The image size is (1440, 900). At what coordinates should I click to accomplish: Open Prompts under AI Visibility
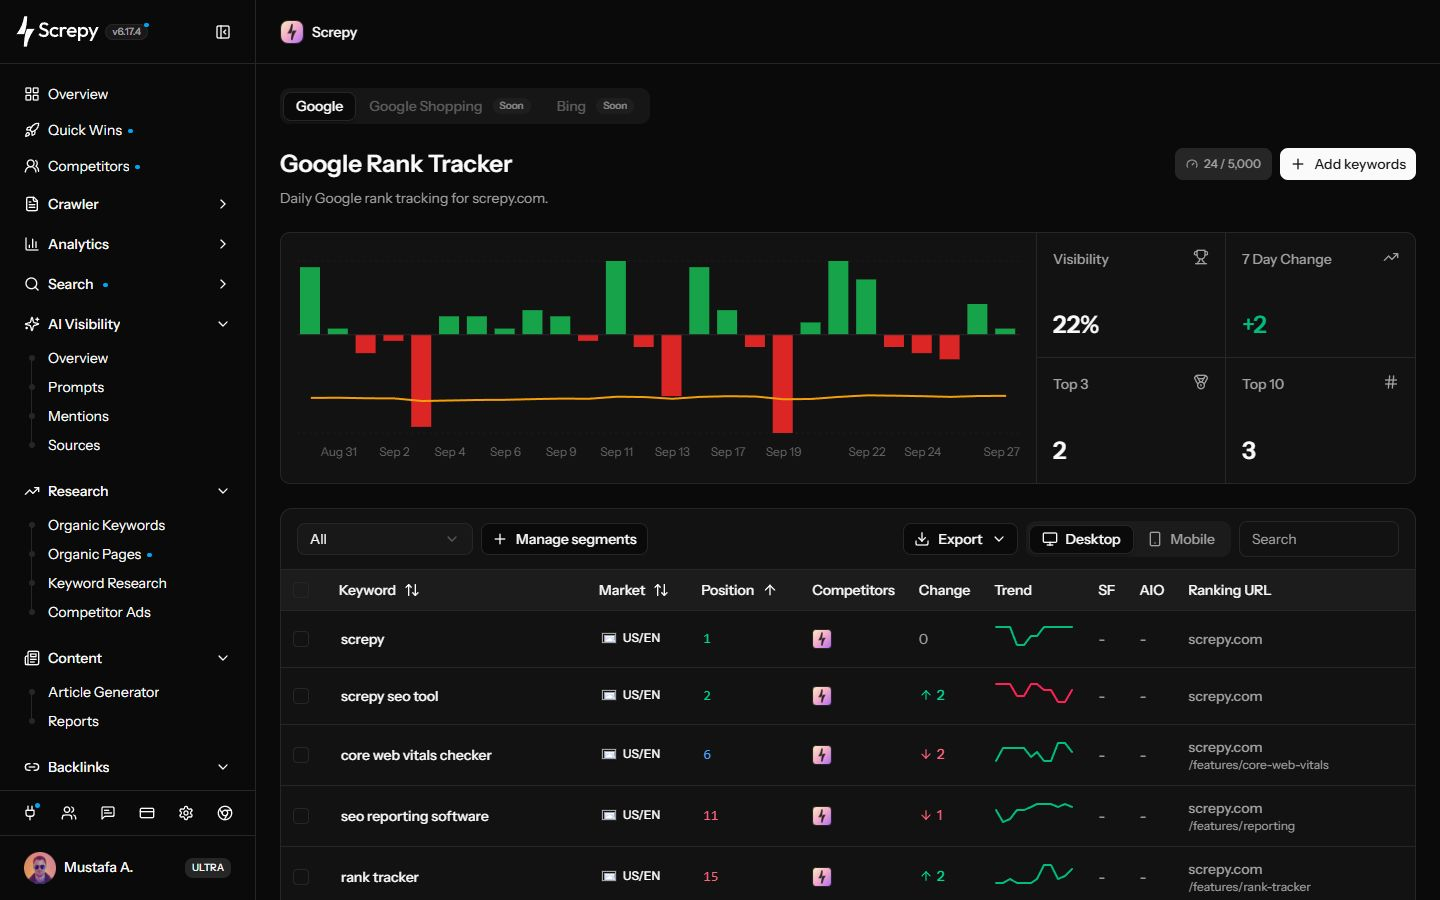click(76, 387)
